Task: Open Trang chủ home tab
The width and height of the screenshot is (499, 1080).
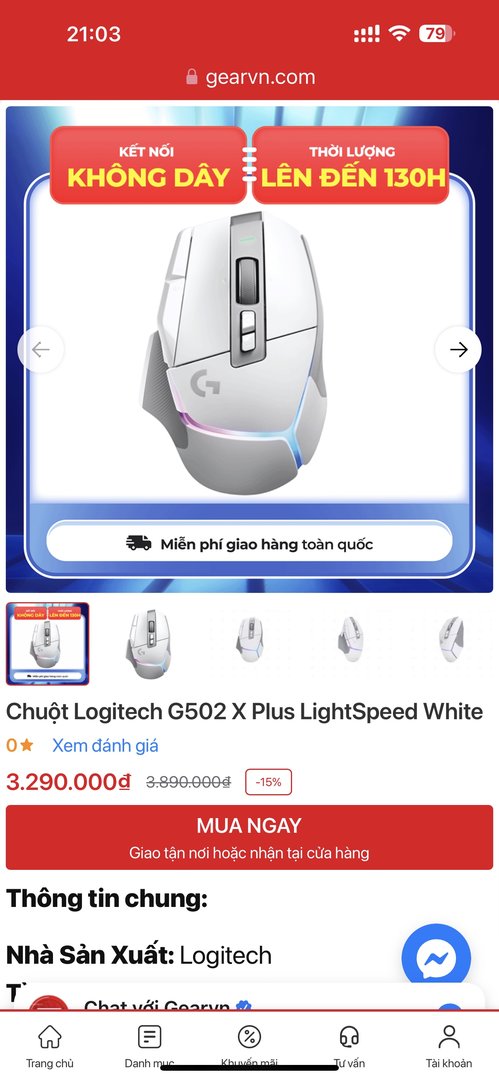Action: 50,1046
